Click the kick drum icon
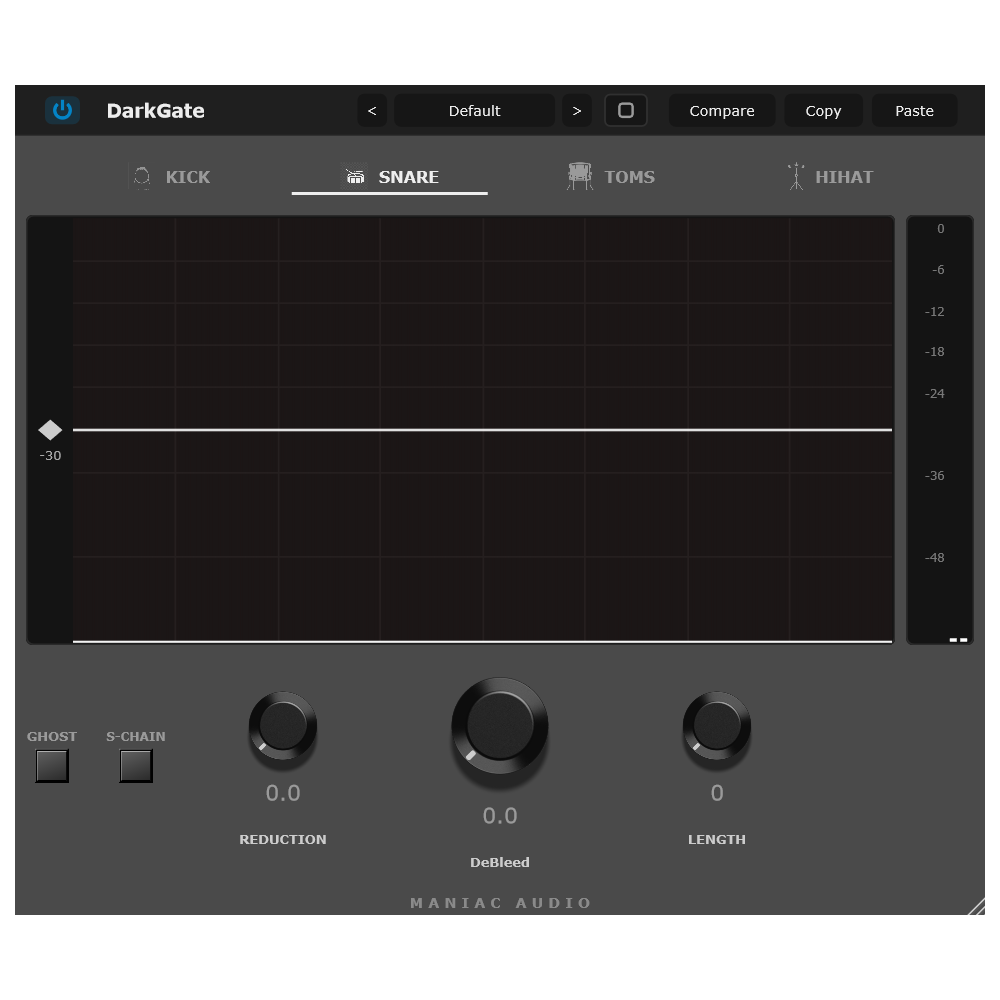 tap(142, 177)
